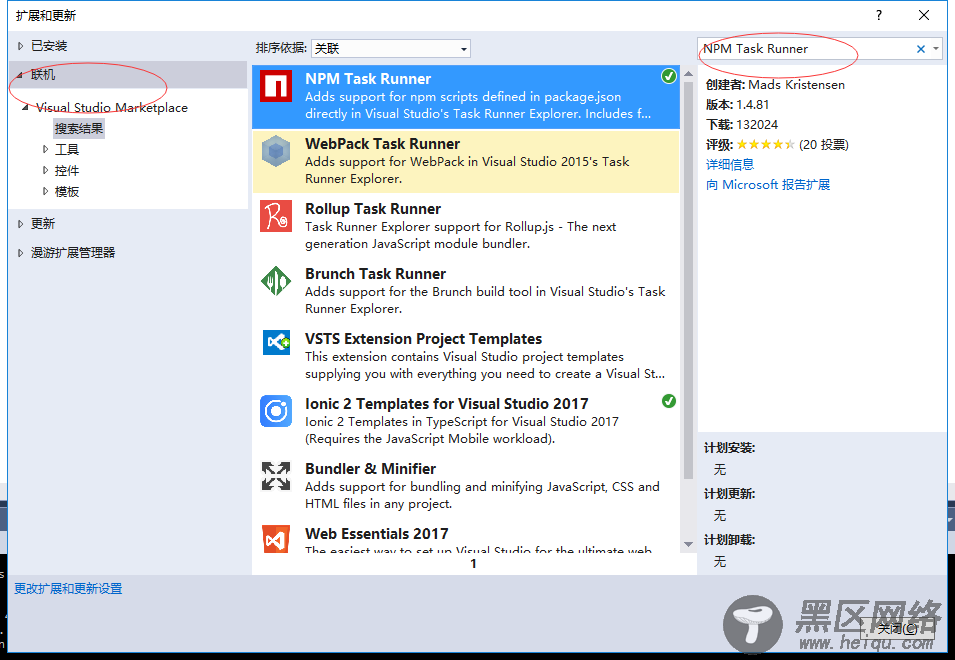The width and height of the screenshot is (955, 660).
Task: Open the search box history dropdown arrow
Action: (936, 49)
